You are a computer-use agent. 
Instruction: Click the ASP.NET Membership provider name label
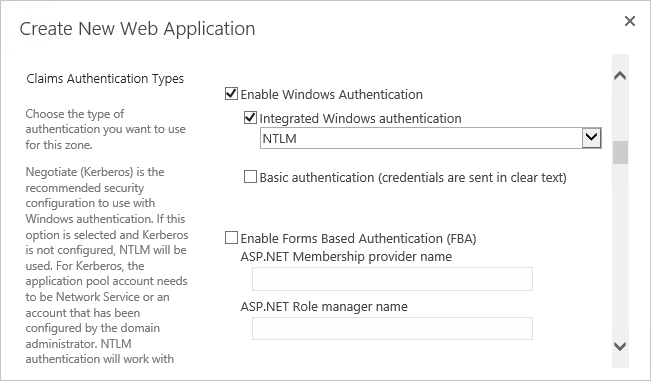(346, 256)
